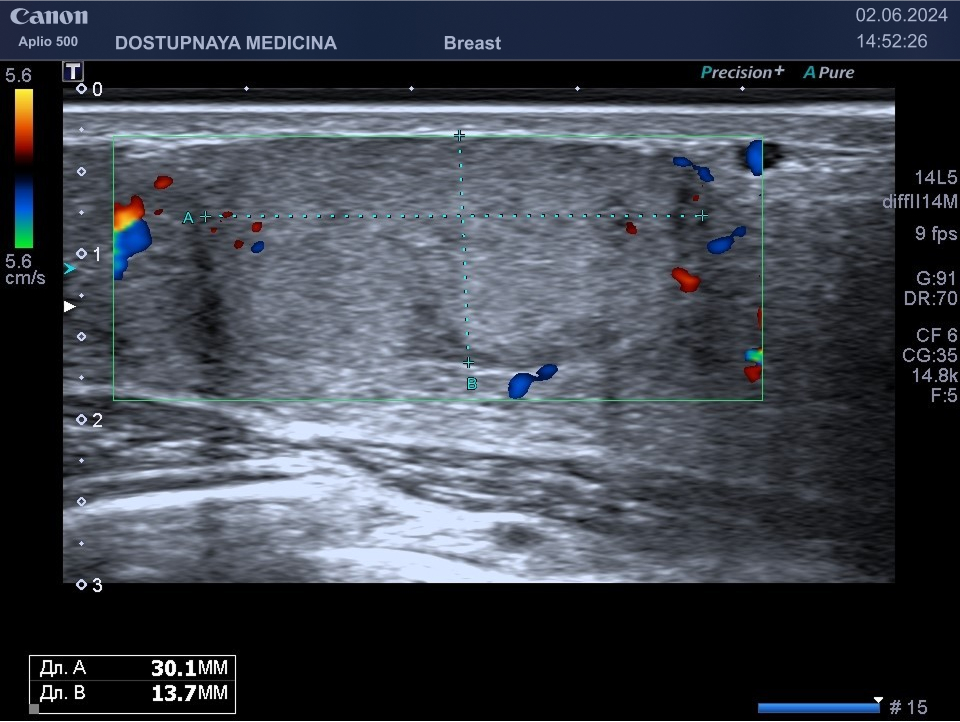Click the small gray square below measurement box
This screenshot has height=722, width=960.
(34, 709)
